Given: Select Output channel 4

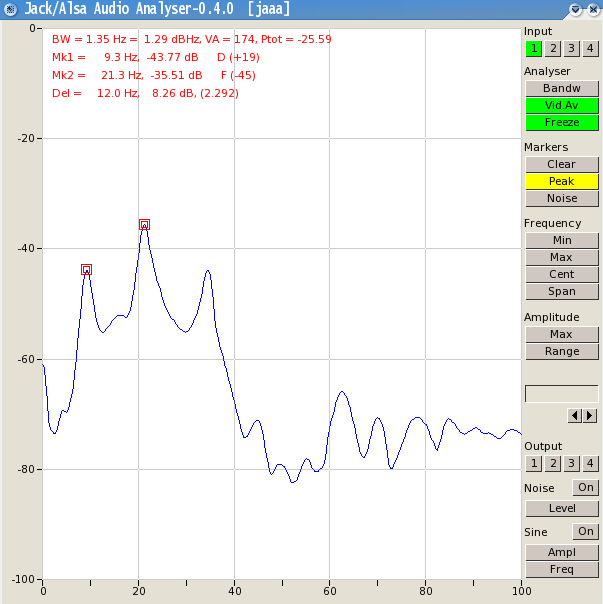Looking at the screenshot, I should click(x=590, y=463).
